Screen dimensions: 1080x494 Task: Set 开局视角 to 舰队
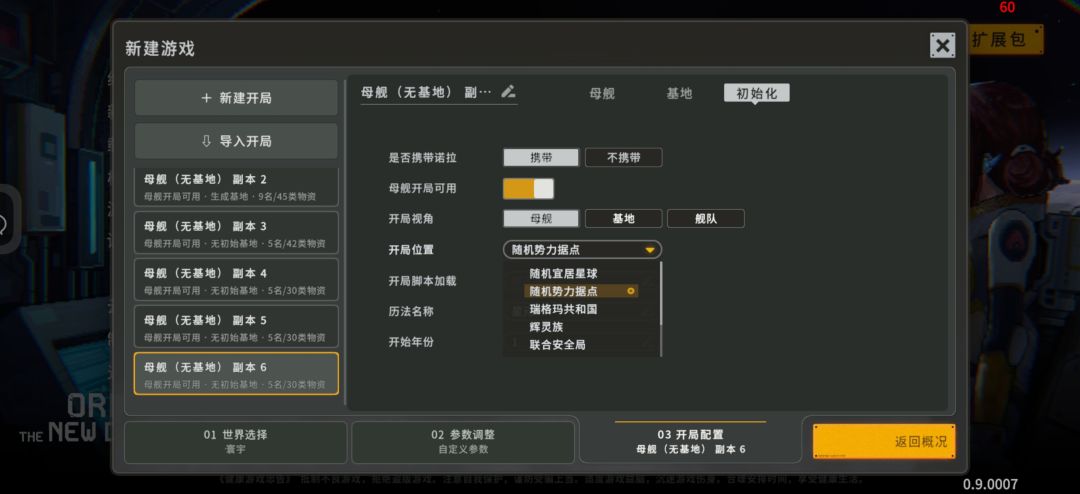(x=705, y=219)
